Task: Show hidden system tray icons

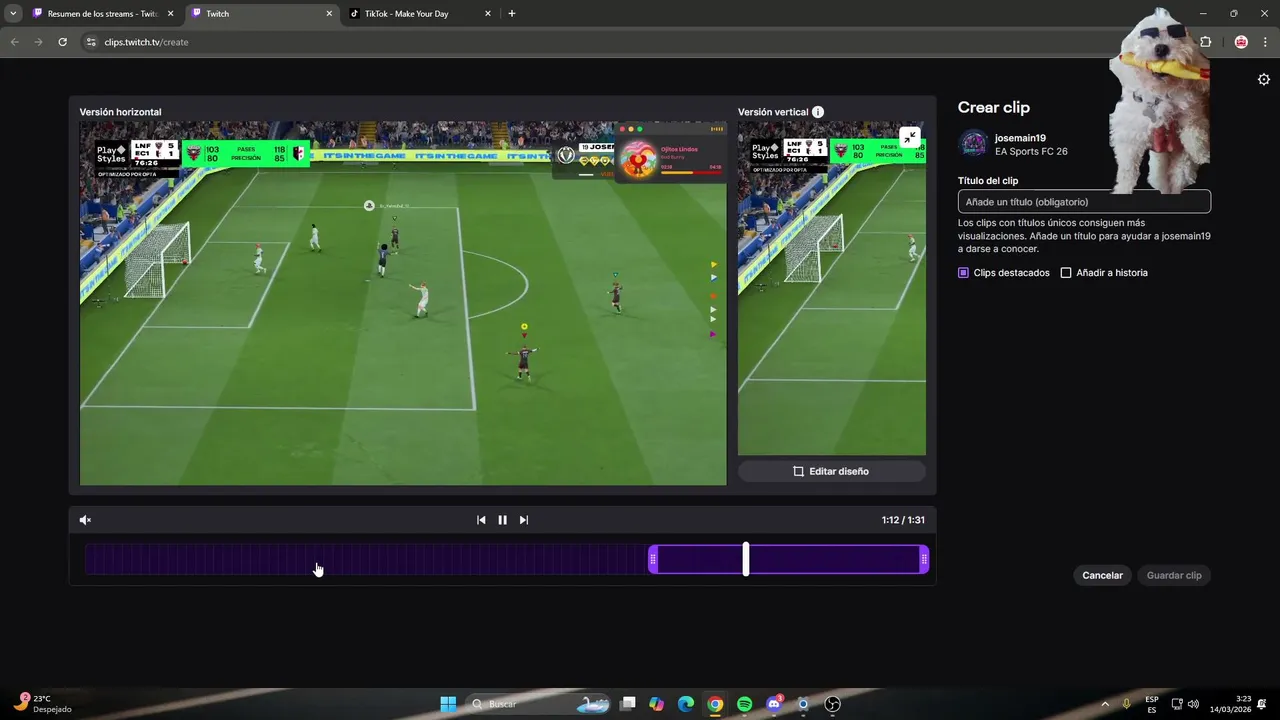Action: (1107, 704)
